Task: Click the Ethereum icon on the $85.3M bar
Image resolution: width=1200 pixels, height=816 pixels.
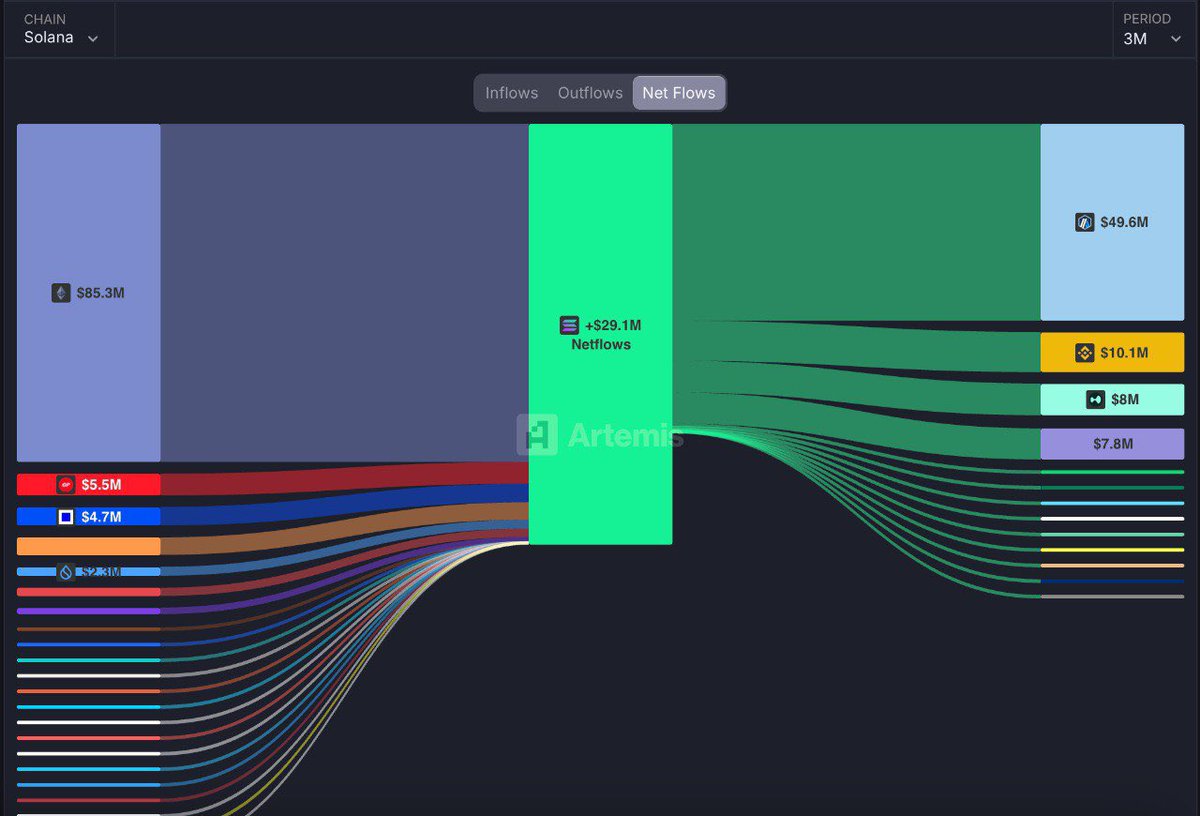Action: click(x=61, y=293)
